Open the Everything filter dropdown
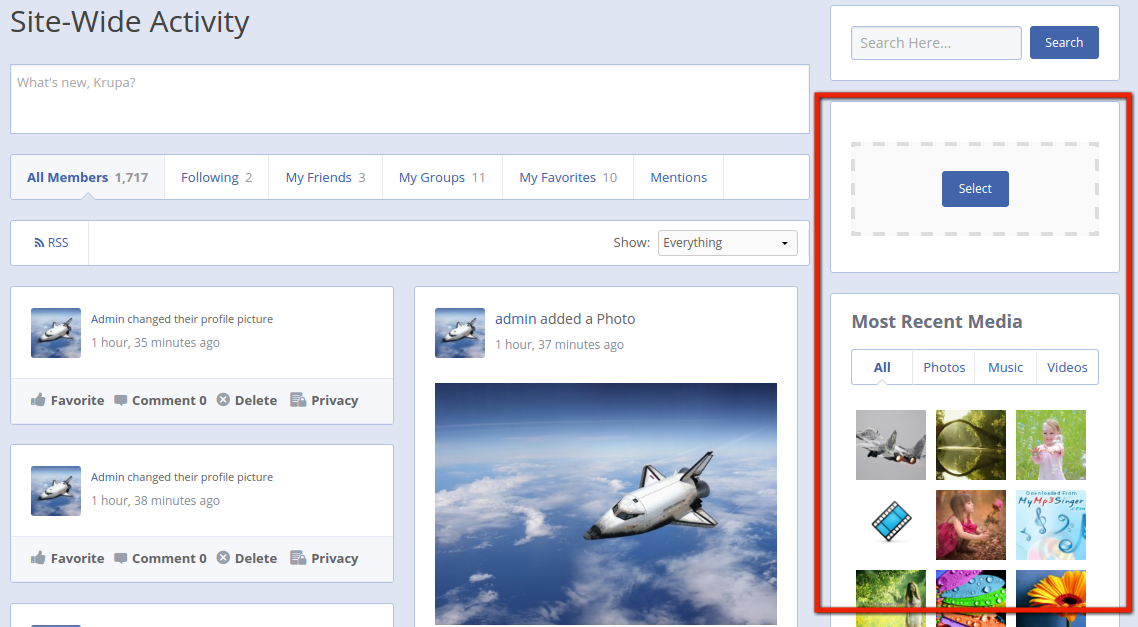 click(x=727, y=242)
